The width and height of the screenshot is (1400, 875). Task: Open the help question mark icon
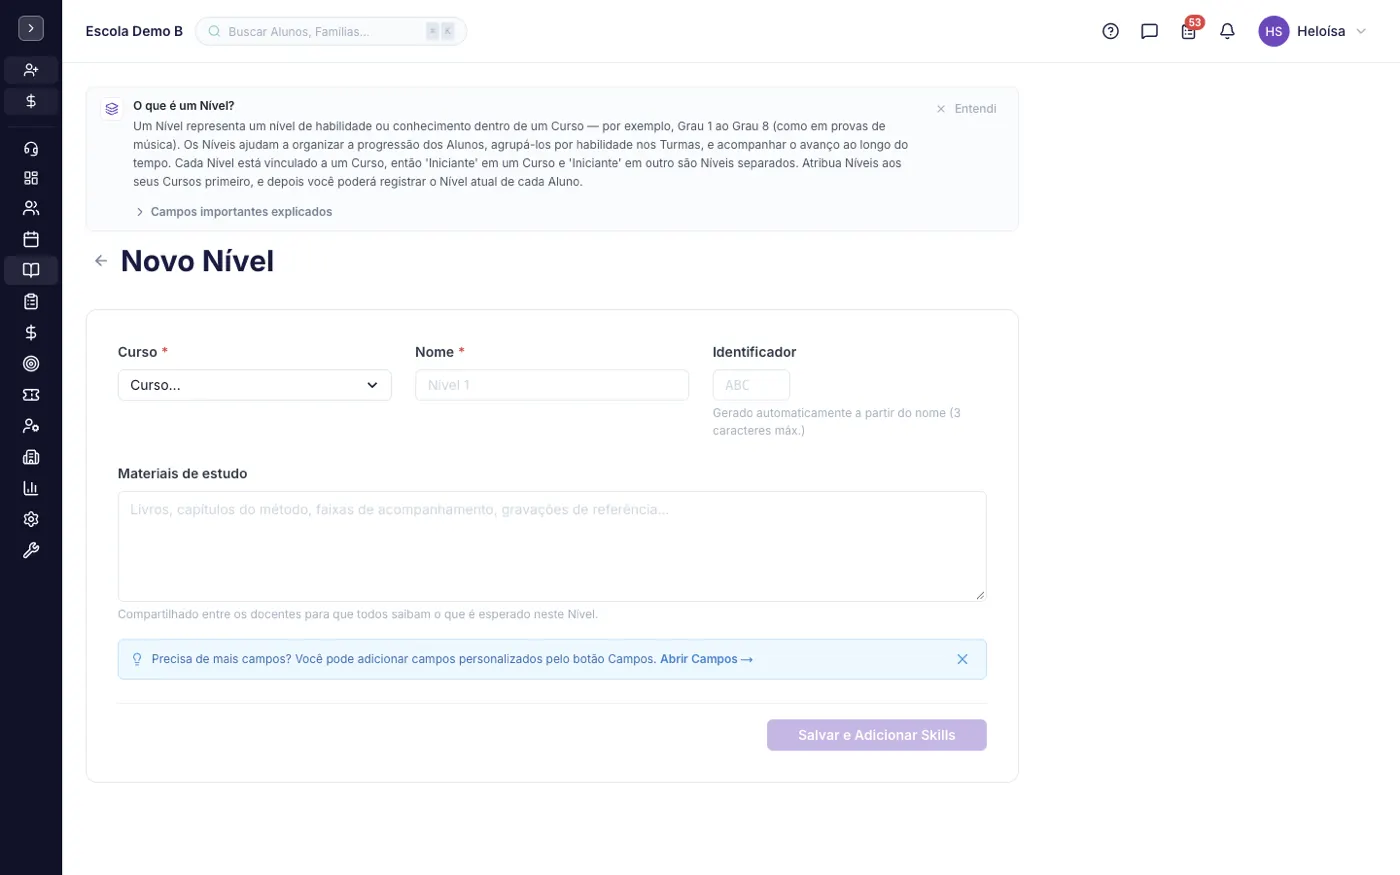tap(1110, 31)
